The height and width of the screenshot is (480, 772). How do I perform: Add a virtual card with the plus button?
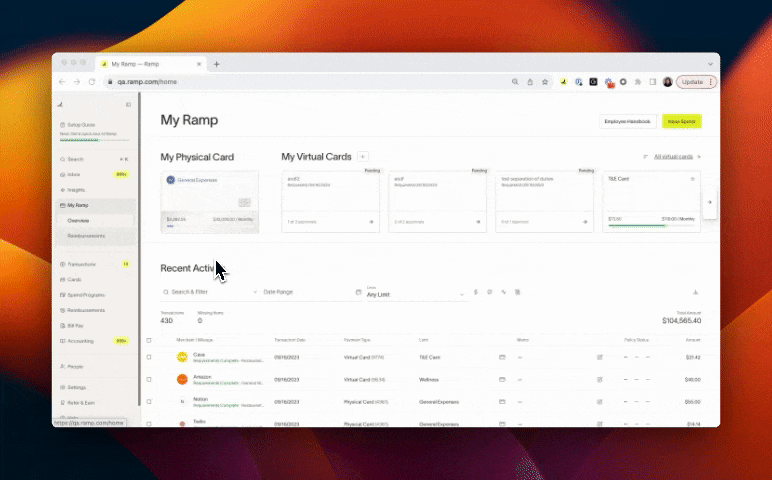tap(363, 157)
